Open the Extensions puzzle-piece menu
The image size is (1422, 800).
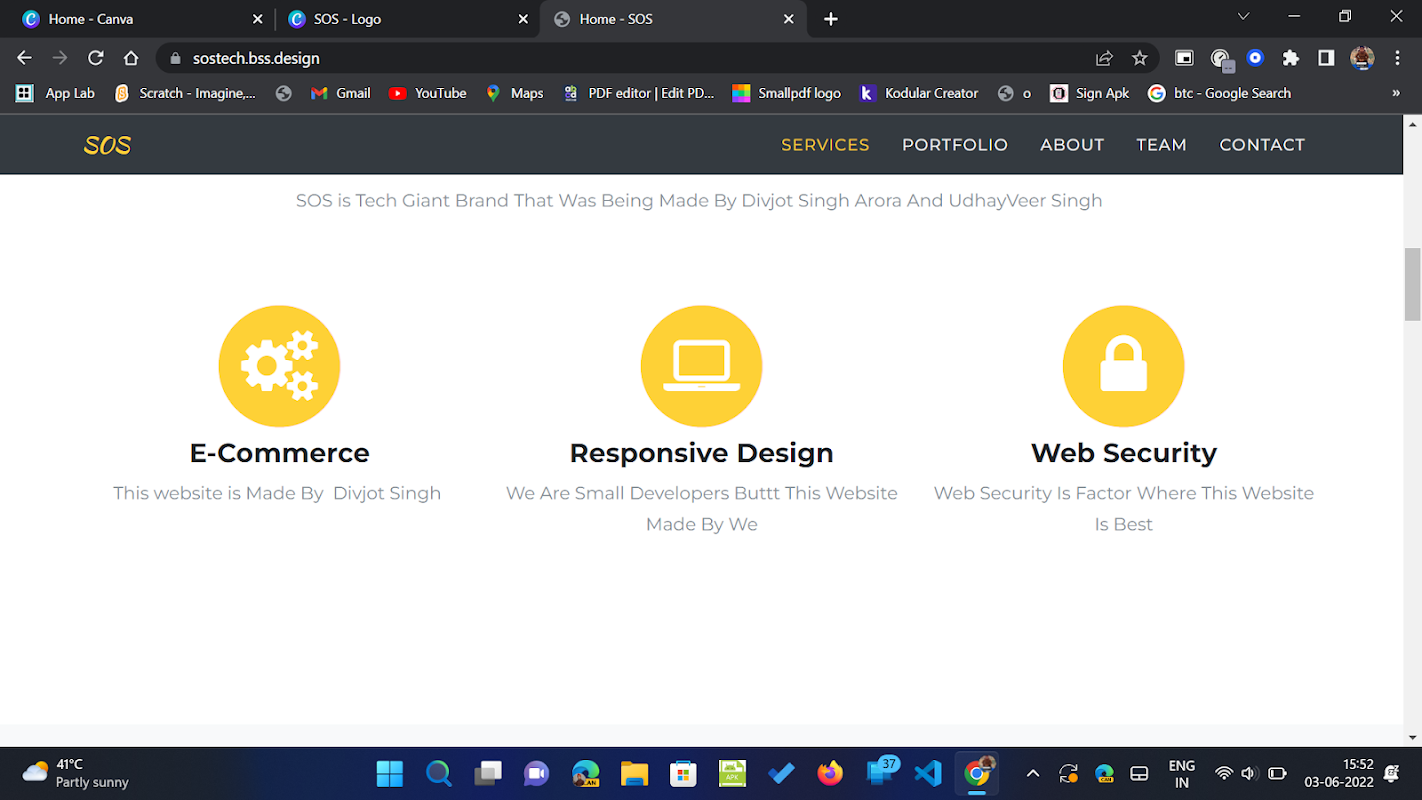click(x=1291, y=58)
